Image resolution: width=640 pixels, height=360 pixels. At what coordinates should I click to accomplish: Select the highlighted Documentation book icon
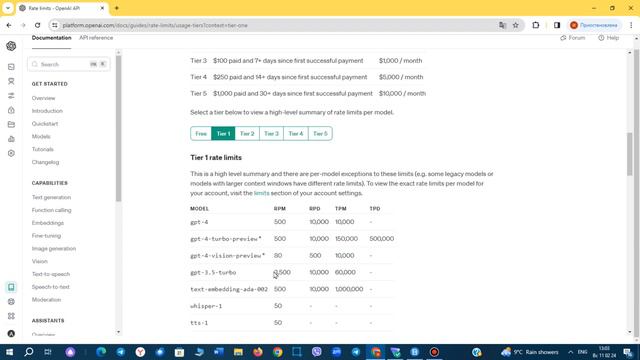(x=11, y=287)
